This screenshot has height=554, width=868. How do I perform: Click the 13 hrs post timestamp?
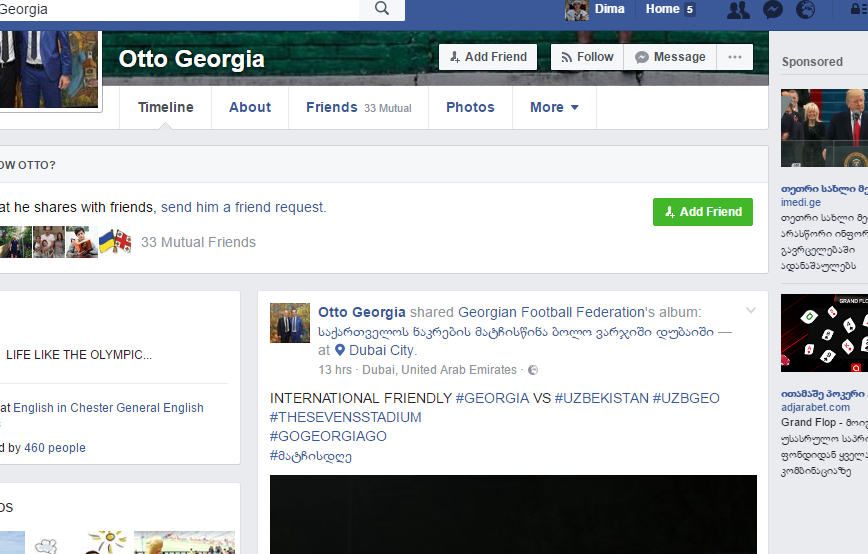click(335, 370)
